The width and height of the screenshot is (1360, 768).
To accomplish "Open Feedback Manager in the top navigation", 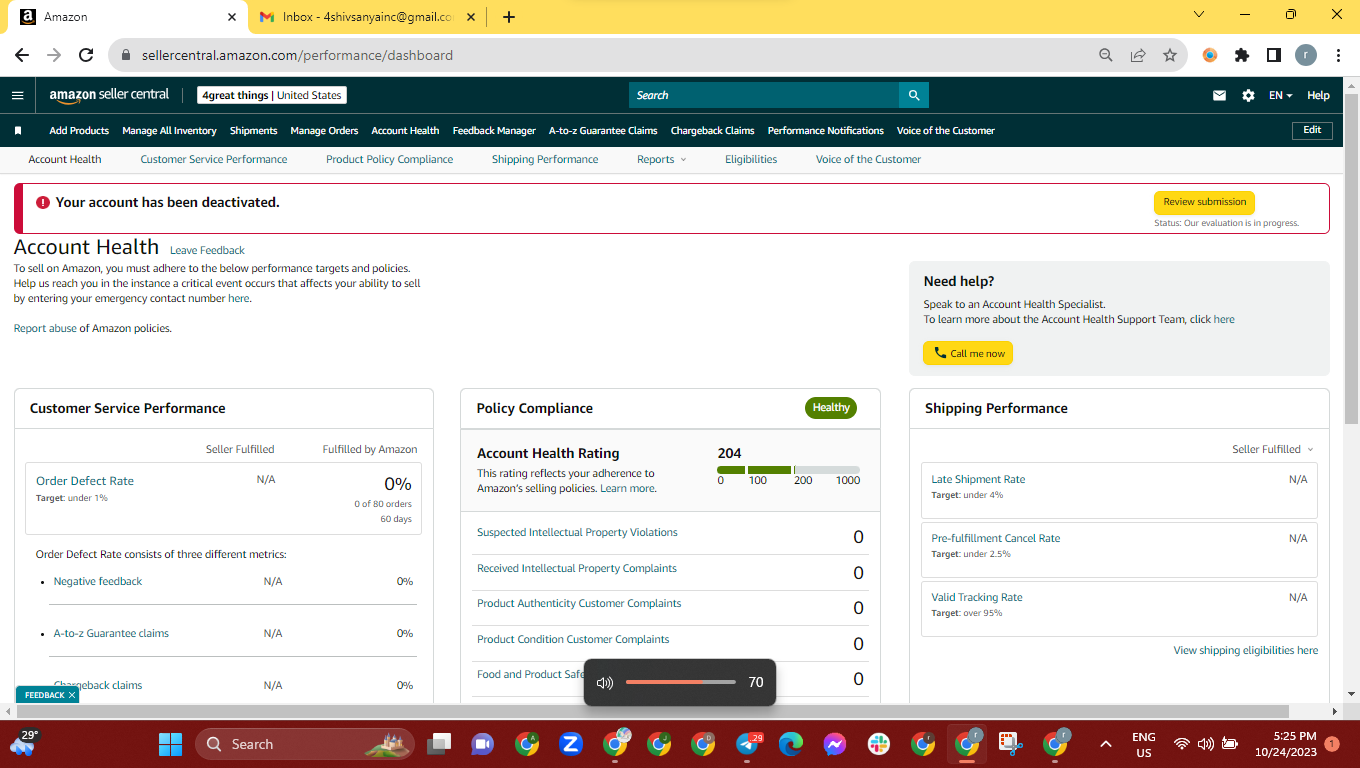I will 494,130.
